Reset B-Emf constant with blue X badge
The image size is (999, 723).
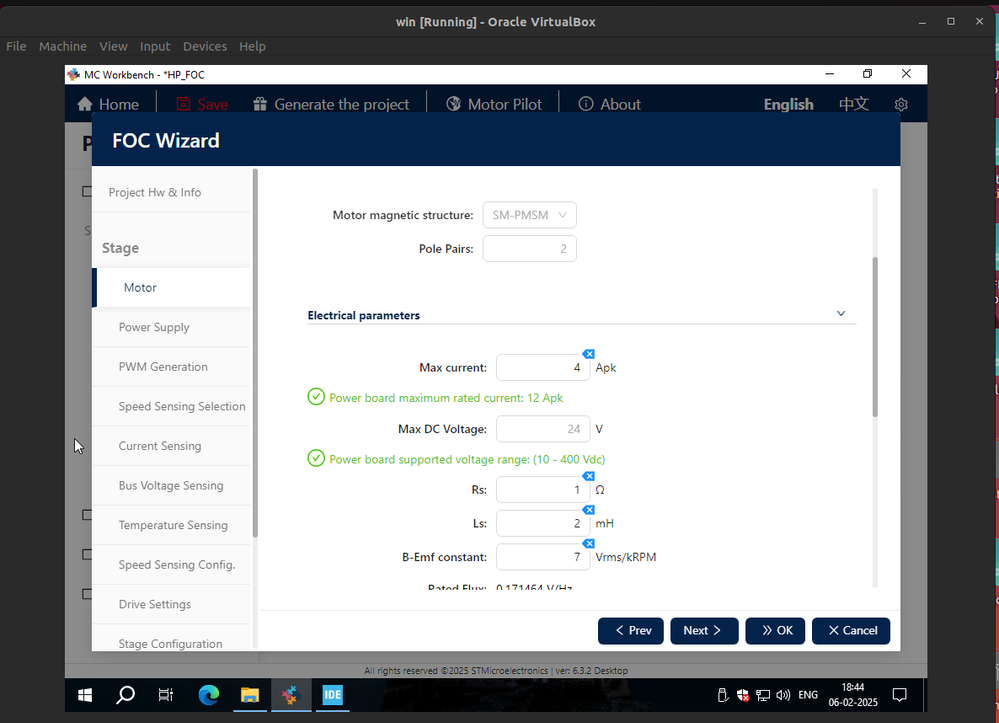pyautogui.click(x=589, y=543)
